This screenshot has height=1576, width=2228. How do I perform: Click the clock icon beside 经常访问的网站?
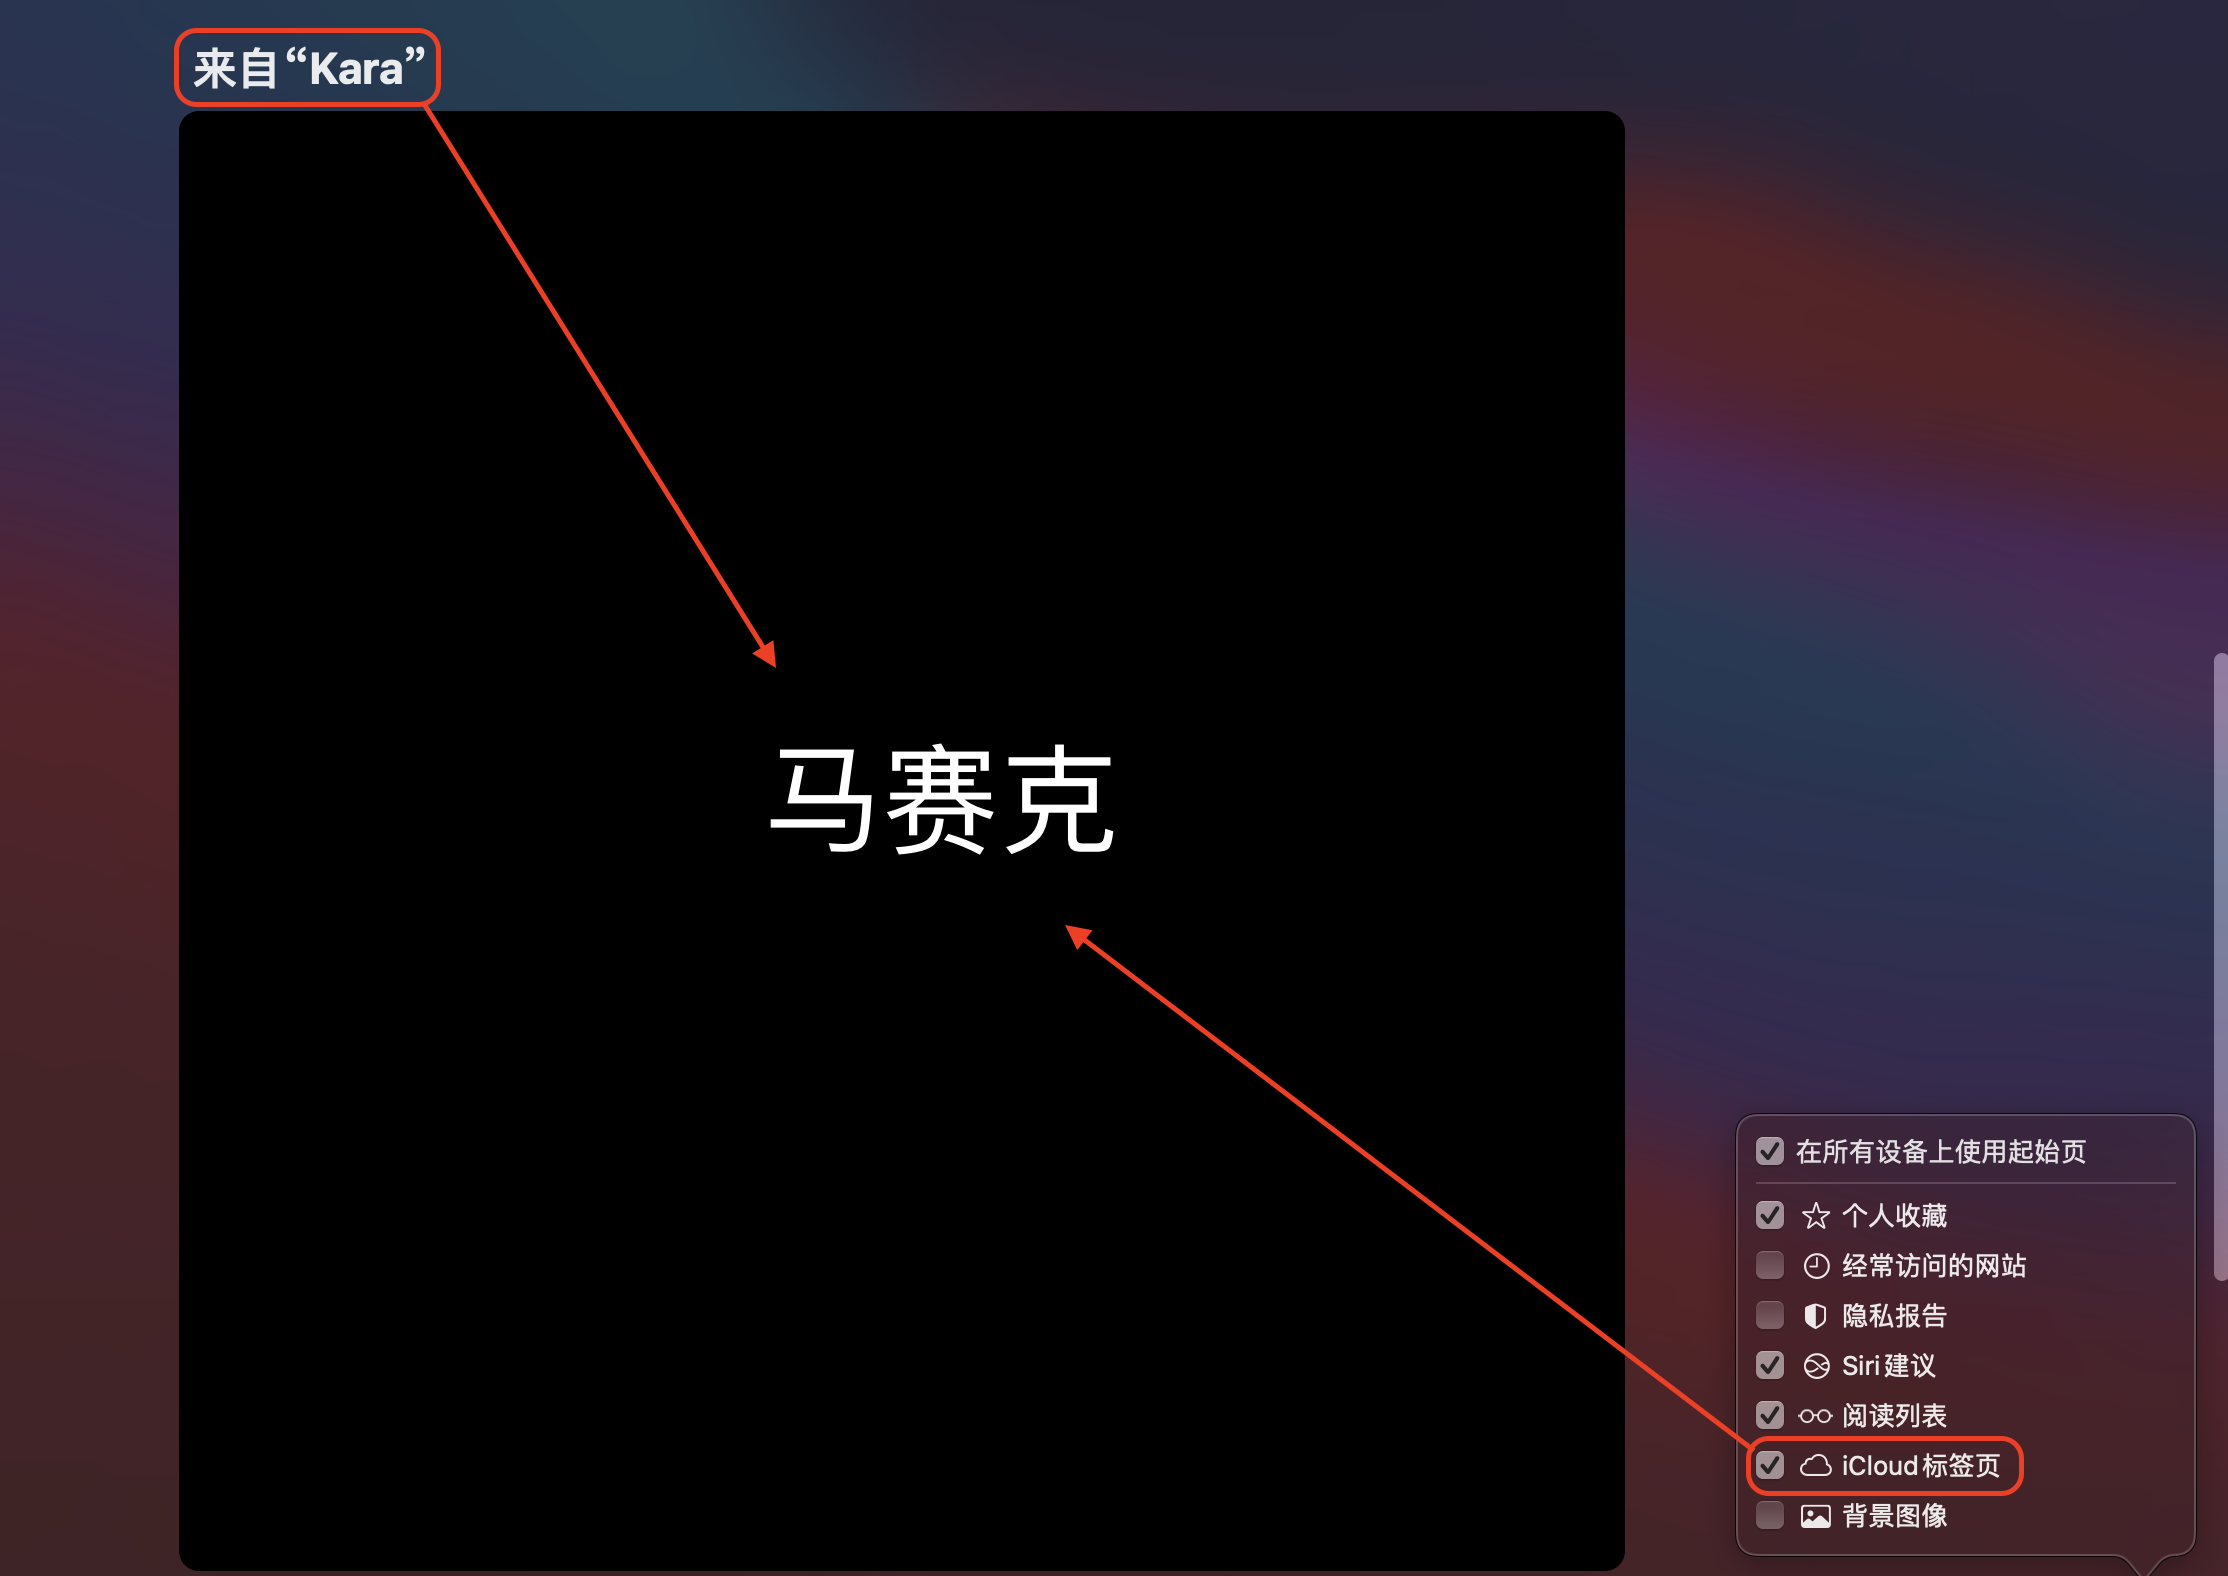click(1815, 1266)
